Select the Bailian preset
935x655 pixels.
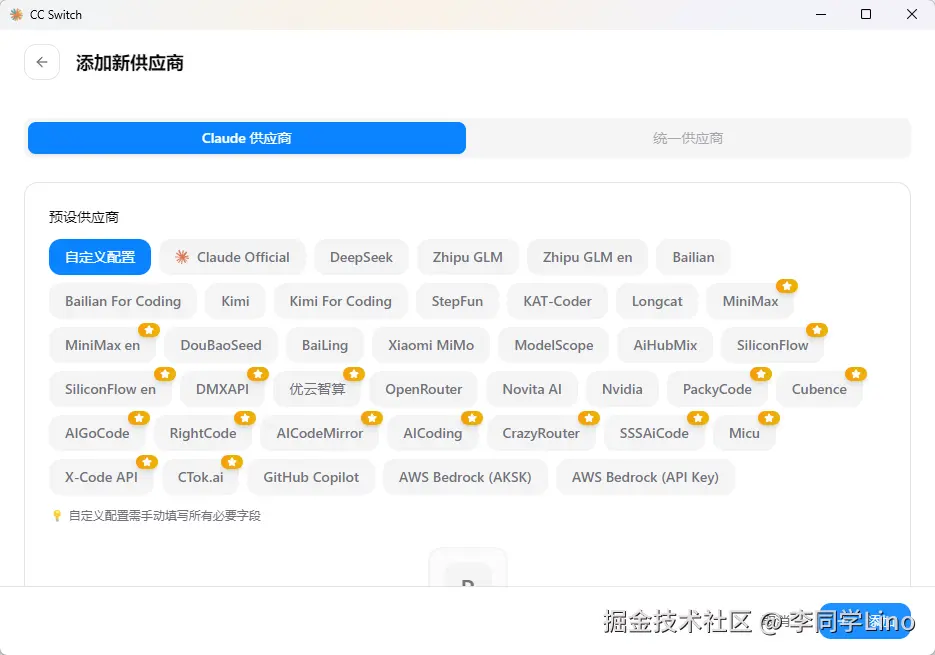(x=693, y=257)
